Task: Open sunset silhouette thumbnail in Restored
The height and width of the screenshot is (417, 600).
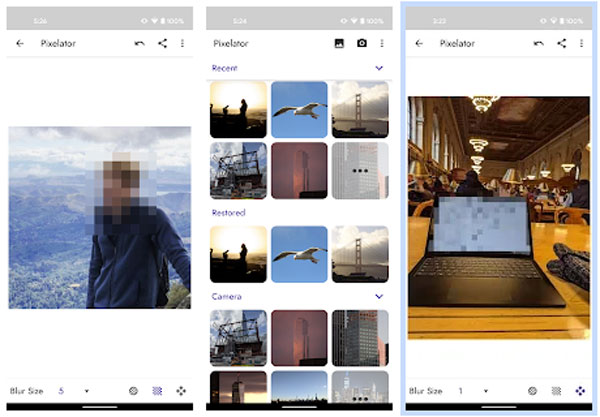Action: click(238, 254)
